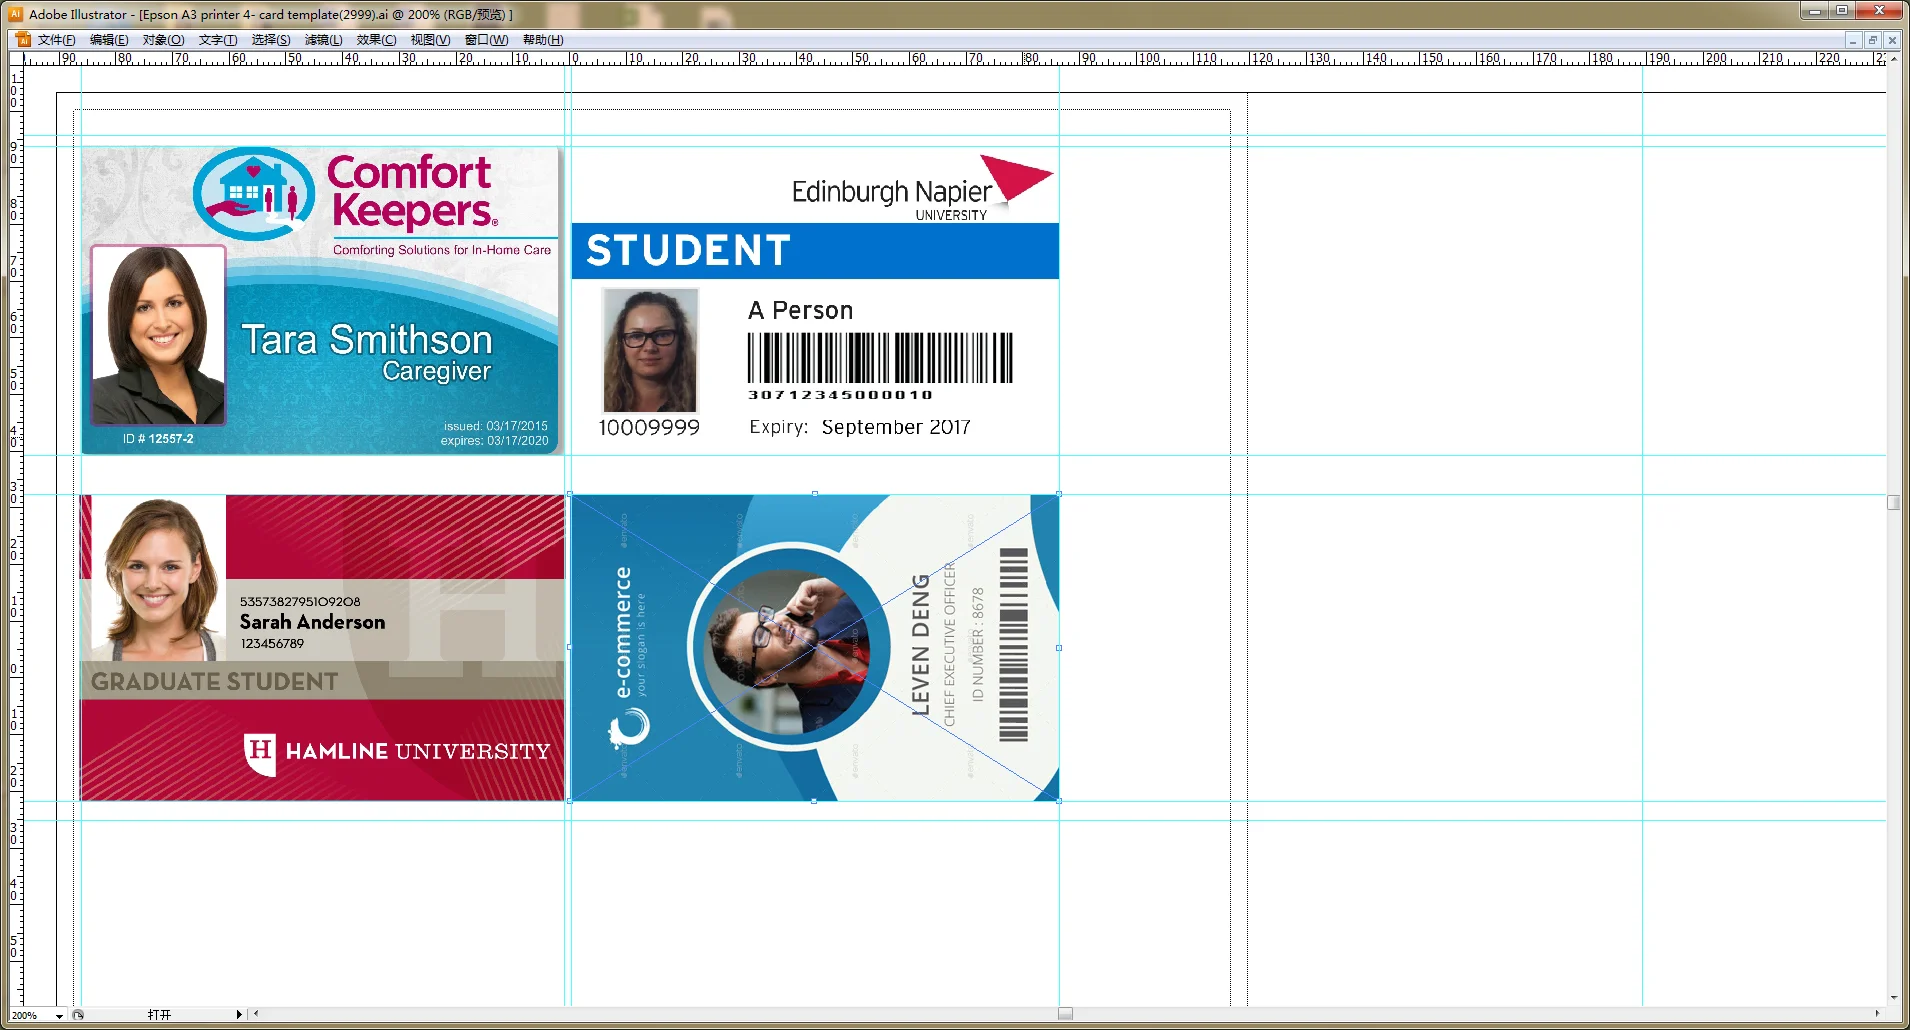The image size is (1910, 1030).
Task: Expand the 200% zoom level dropdown
Action: (x=59, y=1015)
